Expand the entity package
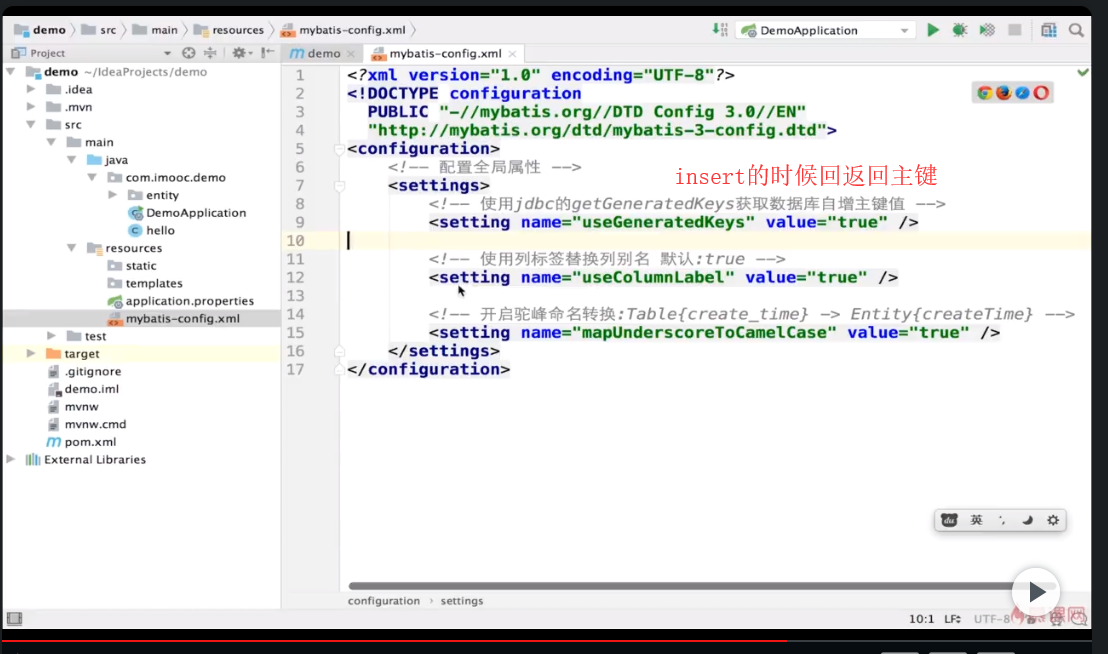Viewport: 1108px width, 654px height. pyautogui.click(x=112, y=195)
